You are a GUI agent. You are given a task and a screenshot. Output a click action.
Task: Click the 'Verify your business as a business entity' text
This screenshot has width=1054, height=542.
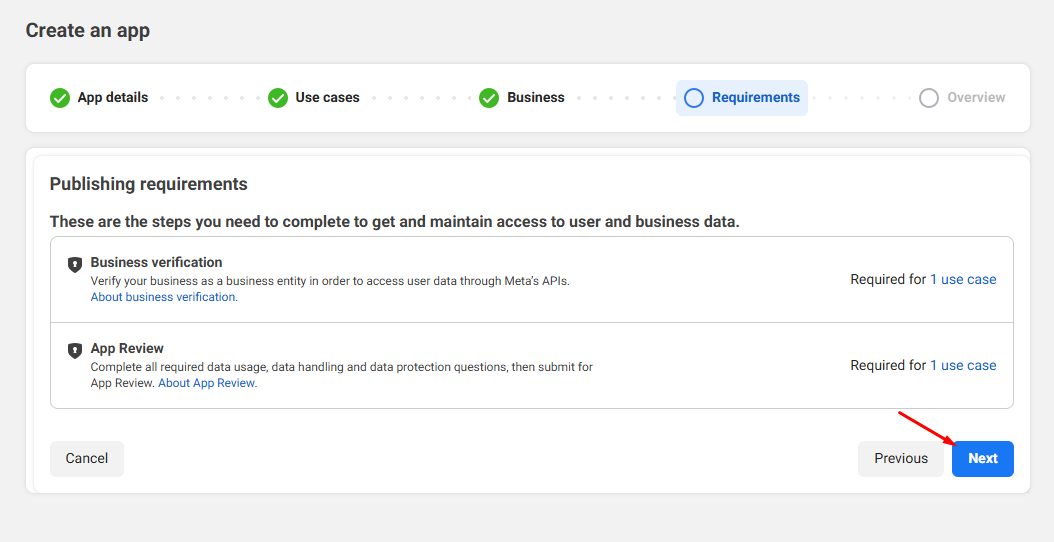coord(330,281)
